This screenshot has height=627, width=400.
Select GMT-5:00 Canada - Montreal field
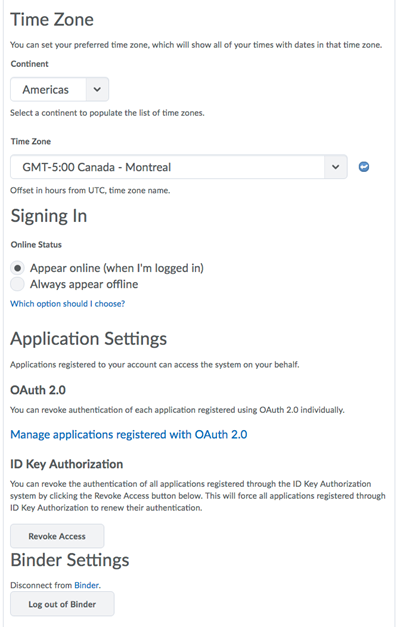pos(179,167)
